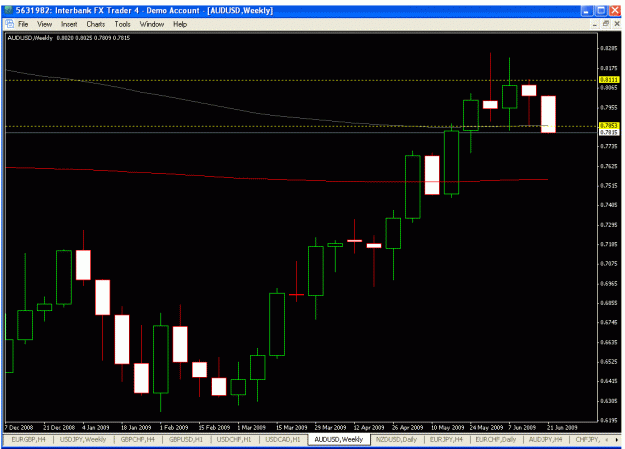Switch to the NZDUSD,Daily chart tab

click(x=396, y=439)
